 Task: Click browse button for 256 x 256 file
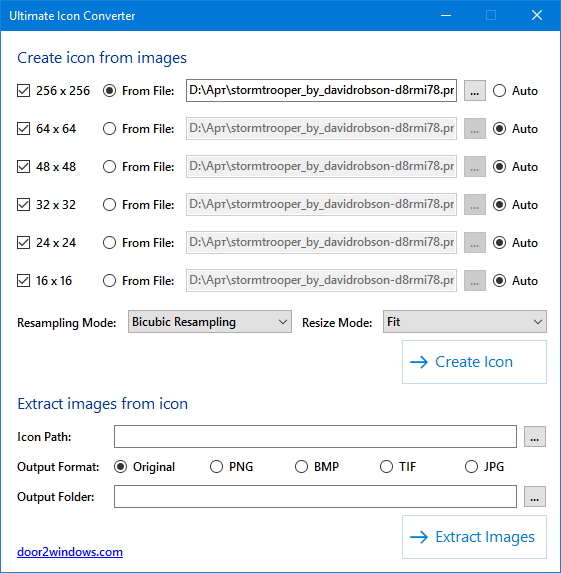pyautogui.click(x=474, y=91)
